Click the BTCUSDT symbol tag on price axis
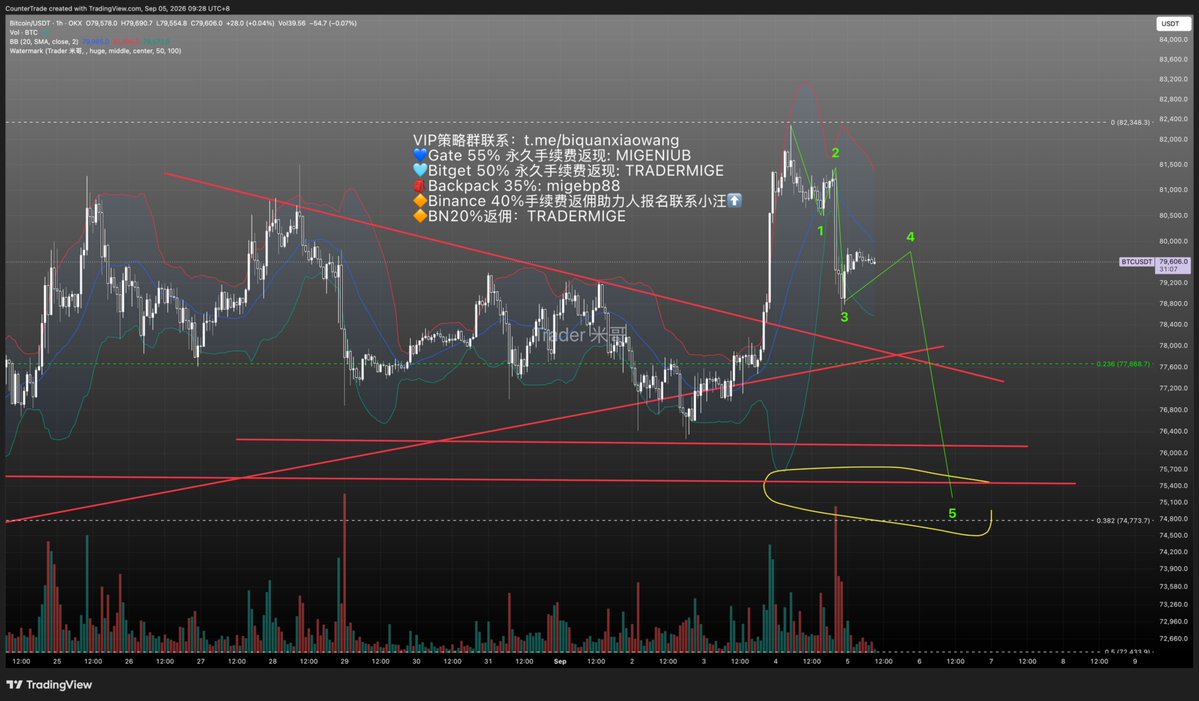The width and height of the screenshot is (1199, 701). tap(1136, 261)
